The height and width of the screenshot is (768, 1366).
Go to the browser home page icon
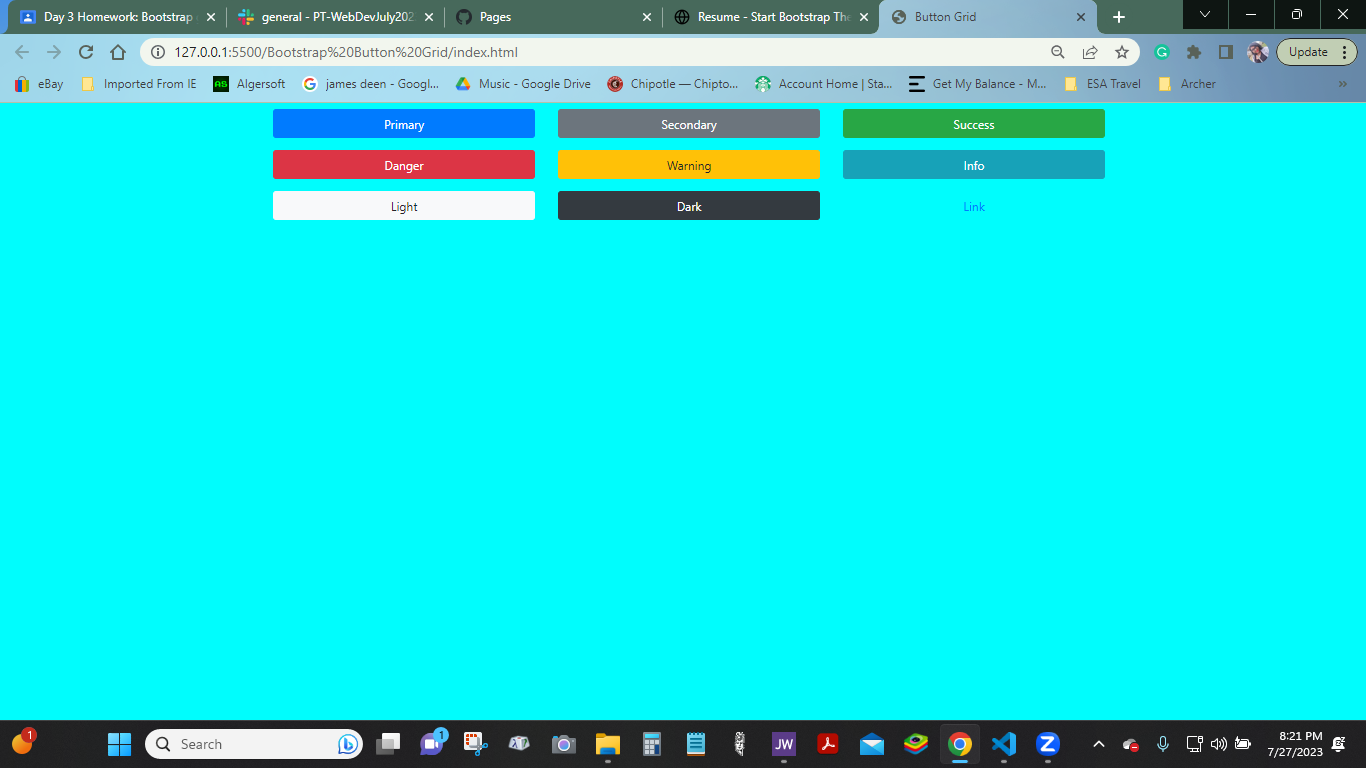117,52
